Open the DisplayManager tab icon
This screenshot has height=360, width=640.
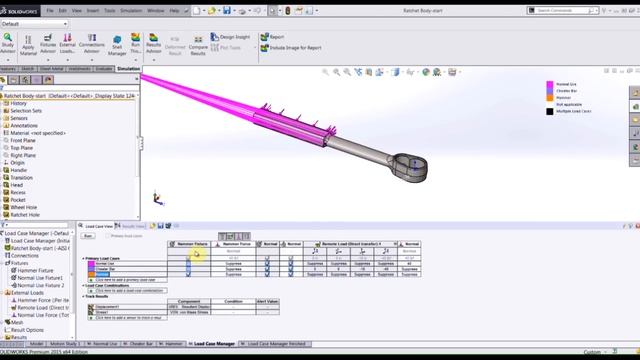pyautogui.click(x=48, y=80)
